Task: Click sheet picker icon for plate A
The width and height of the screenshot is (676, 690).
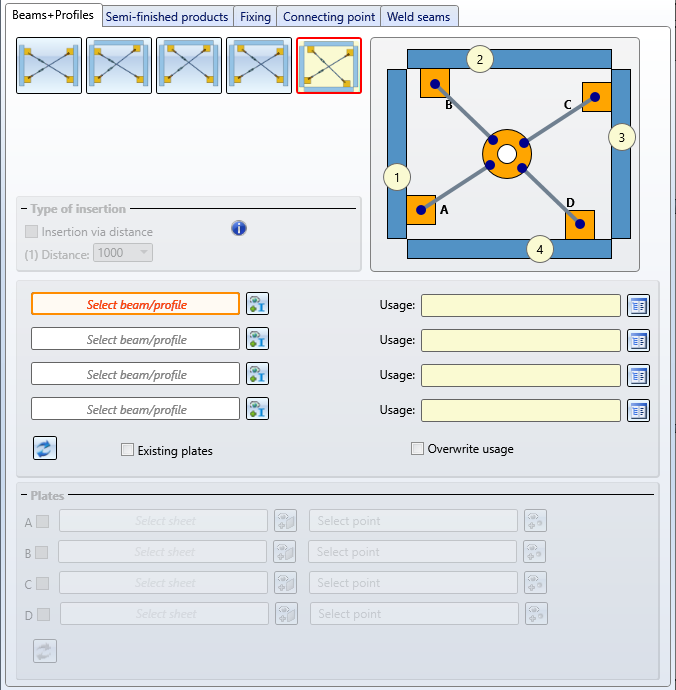Action: tap(286, 521)
